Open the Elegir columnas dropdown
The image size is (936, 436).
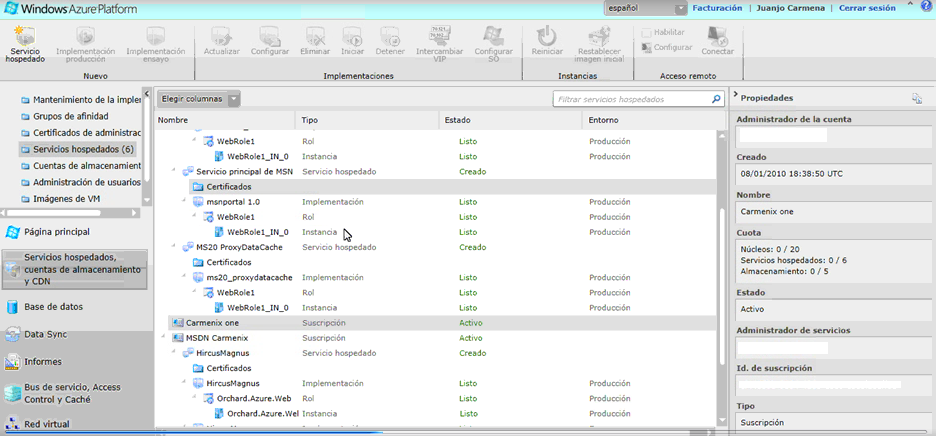[199, 99]
